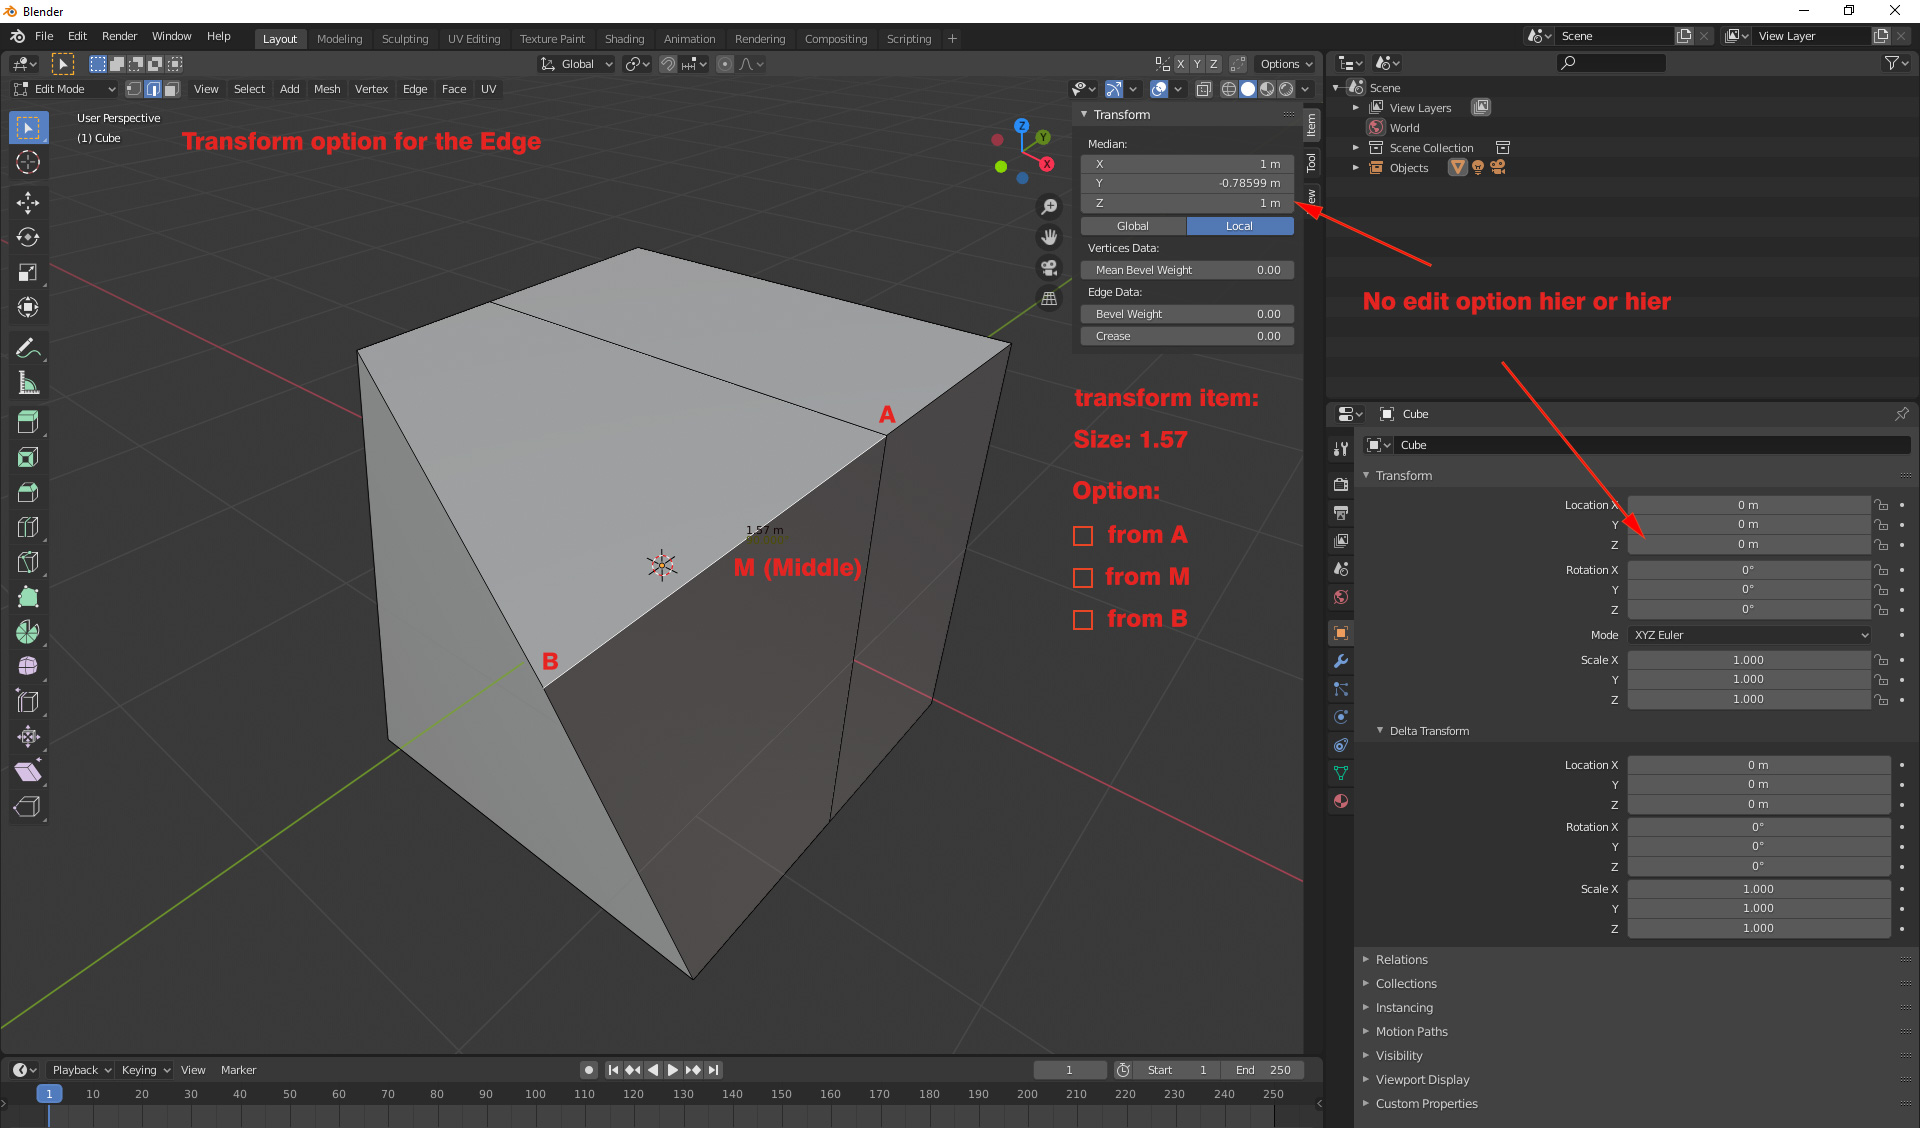Open the Render properties tab

click(1340, 485)
